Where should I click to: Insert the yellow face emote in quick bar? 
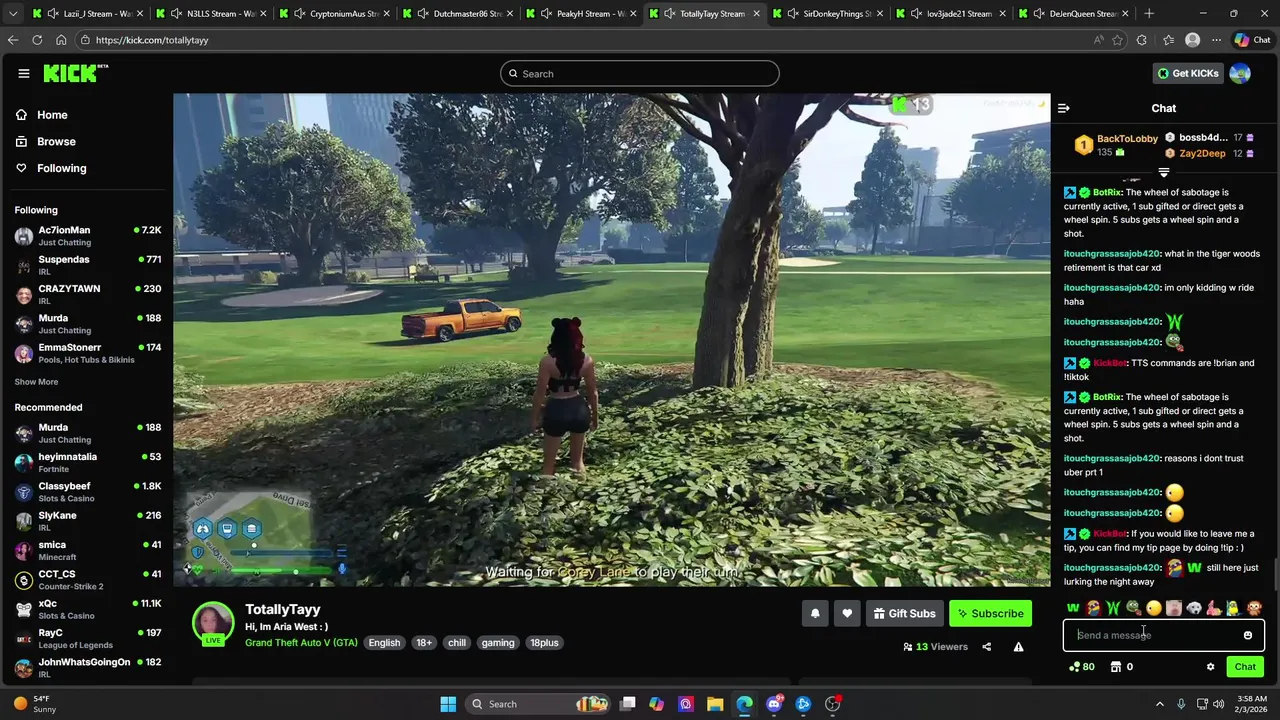[x=1154, y=608]
